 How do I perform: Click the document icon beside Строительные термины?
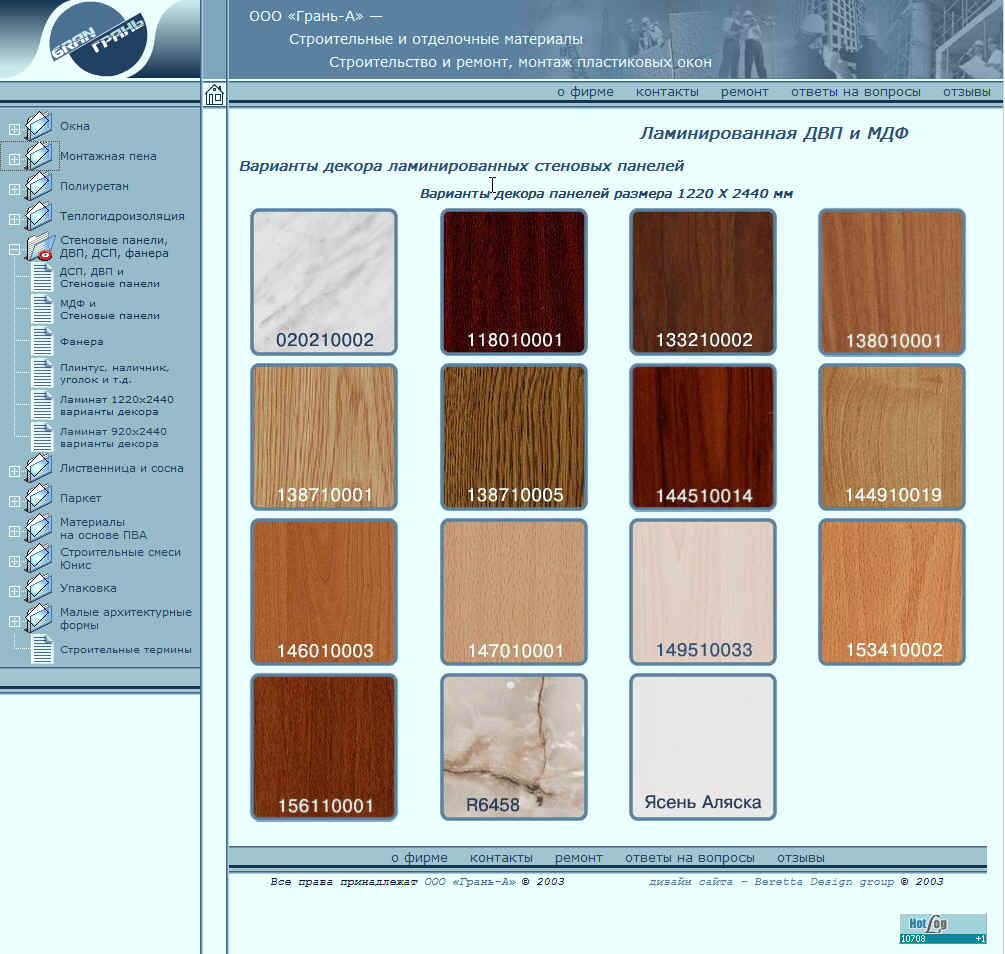click(x=42, y=649)
